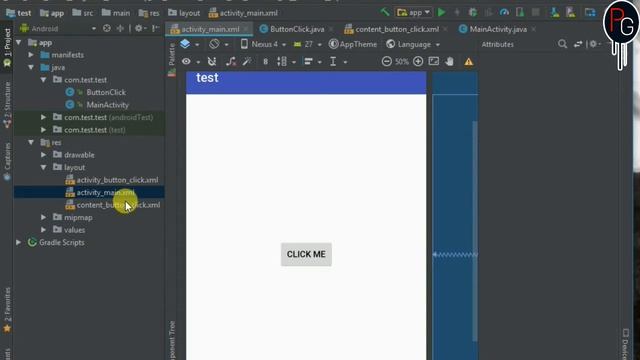640x360 pixels.
Task: Toggle autoconnect magnet icon
Action: (212, 62)
